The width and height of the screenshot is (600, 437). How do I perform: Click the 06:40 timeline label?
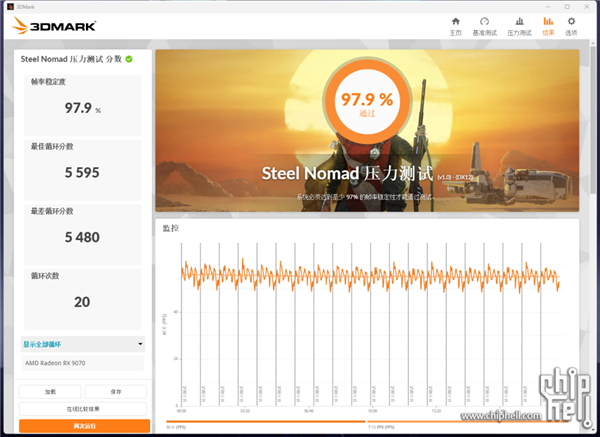pyautogui.click(x=309, y=411)
